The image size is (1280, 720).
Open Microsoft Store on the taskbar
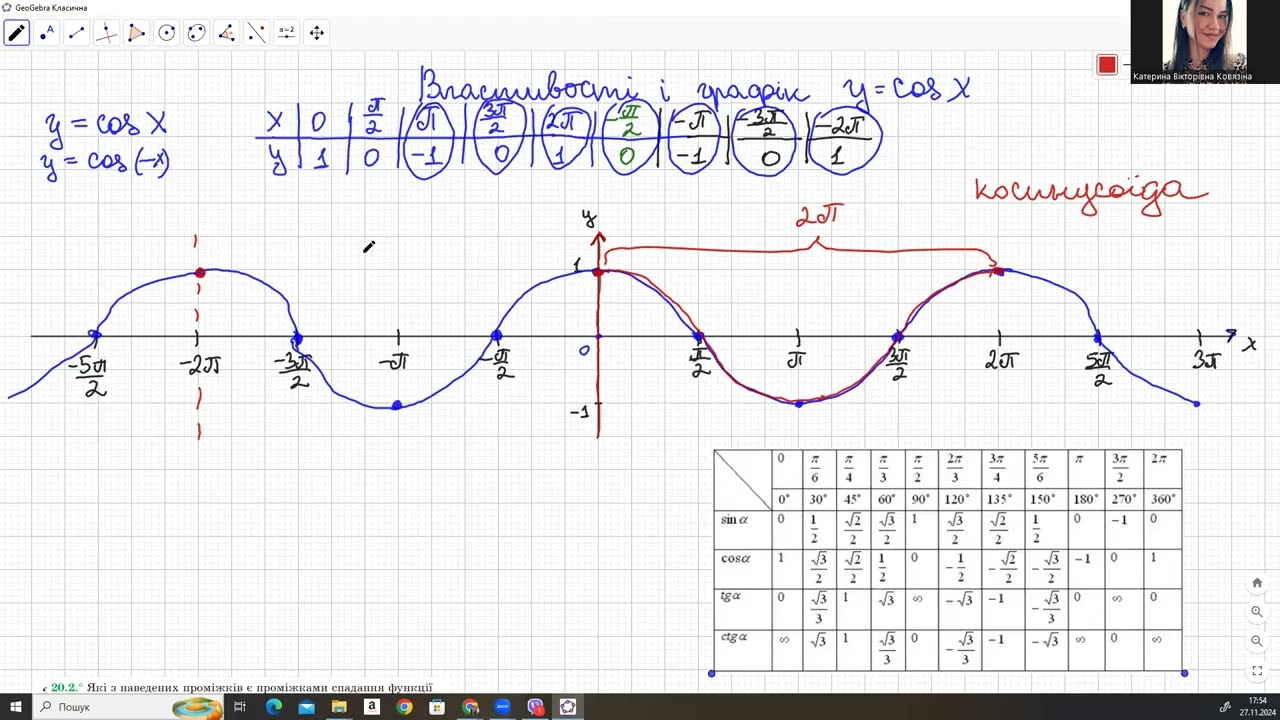point(437,707)
